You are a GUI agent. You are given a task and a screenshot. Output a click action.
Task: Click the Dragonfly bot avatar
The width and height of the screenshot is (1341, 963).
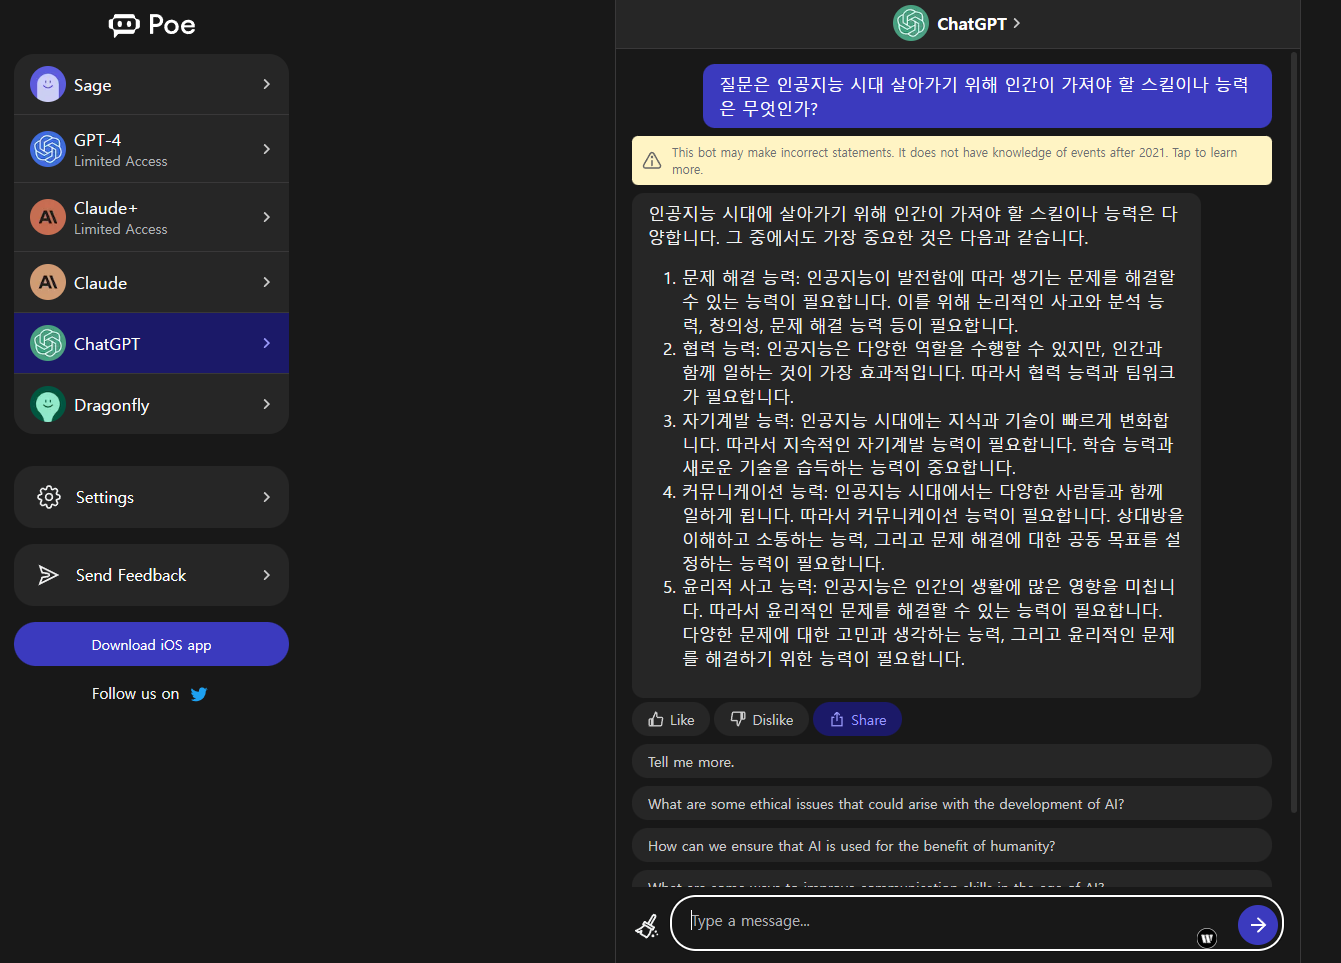tap(48, 405)
